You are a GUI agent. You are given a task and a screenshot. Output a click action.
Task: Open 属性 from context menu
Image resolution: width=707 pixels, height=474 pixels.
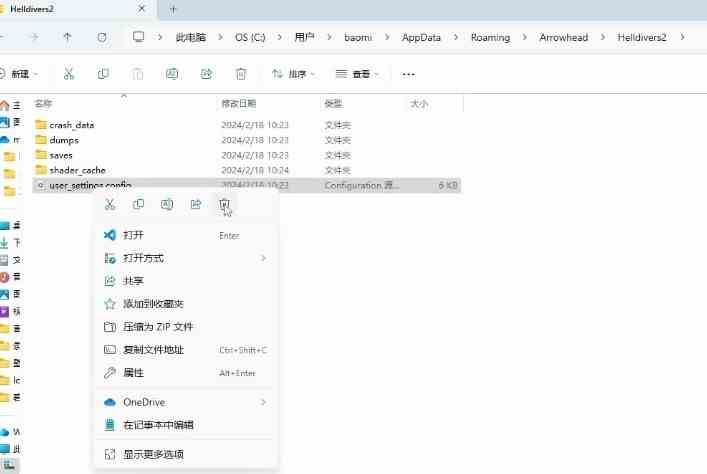click(x=185, y=373)
